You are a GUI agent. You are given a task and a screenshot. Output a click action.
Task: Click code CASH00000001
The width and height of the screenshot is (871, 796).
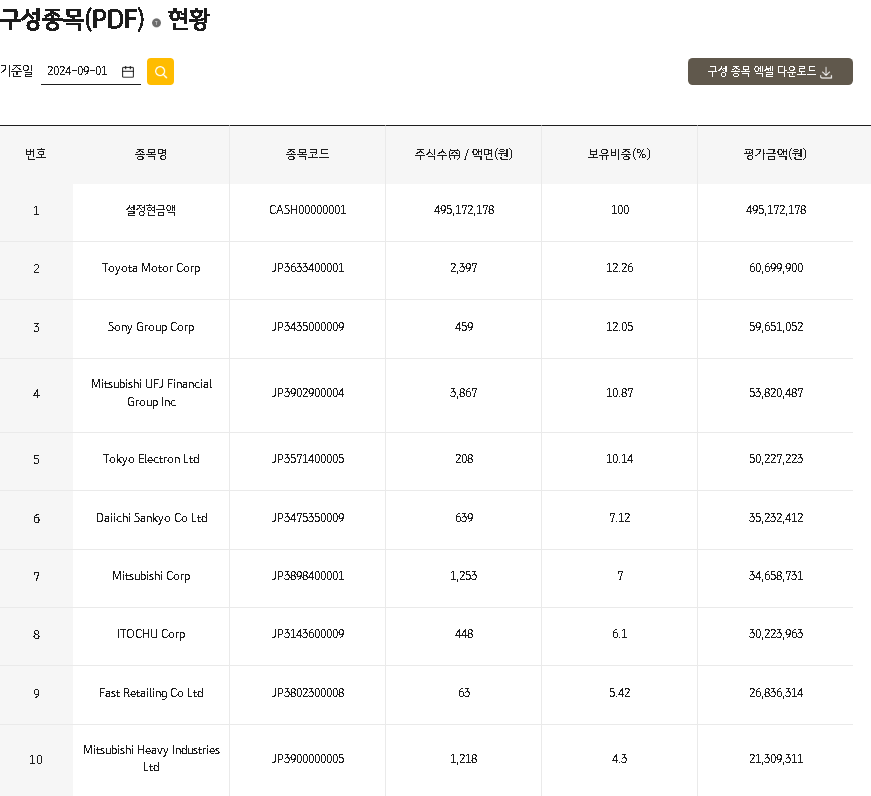[x=307, y=210]
